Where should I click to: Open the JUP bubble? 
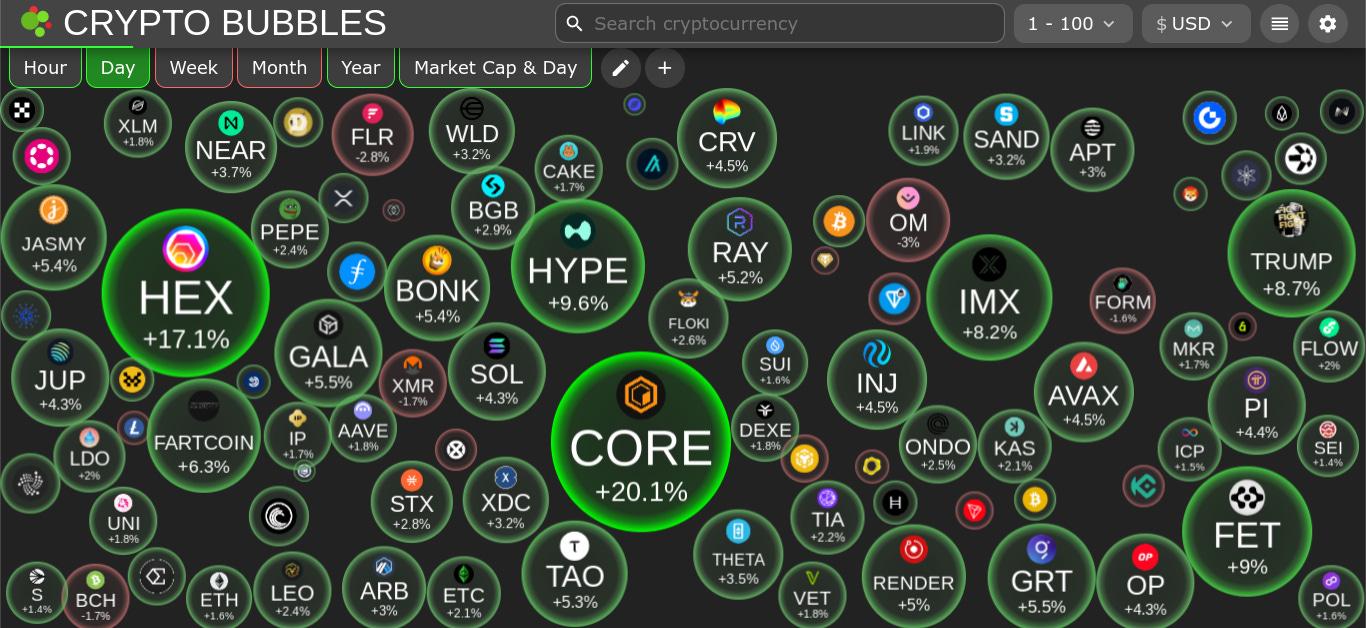point(60,377)
